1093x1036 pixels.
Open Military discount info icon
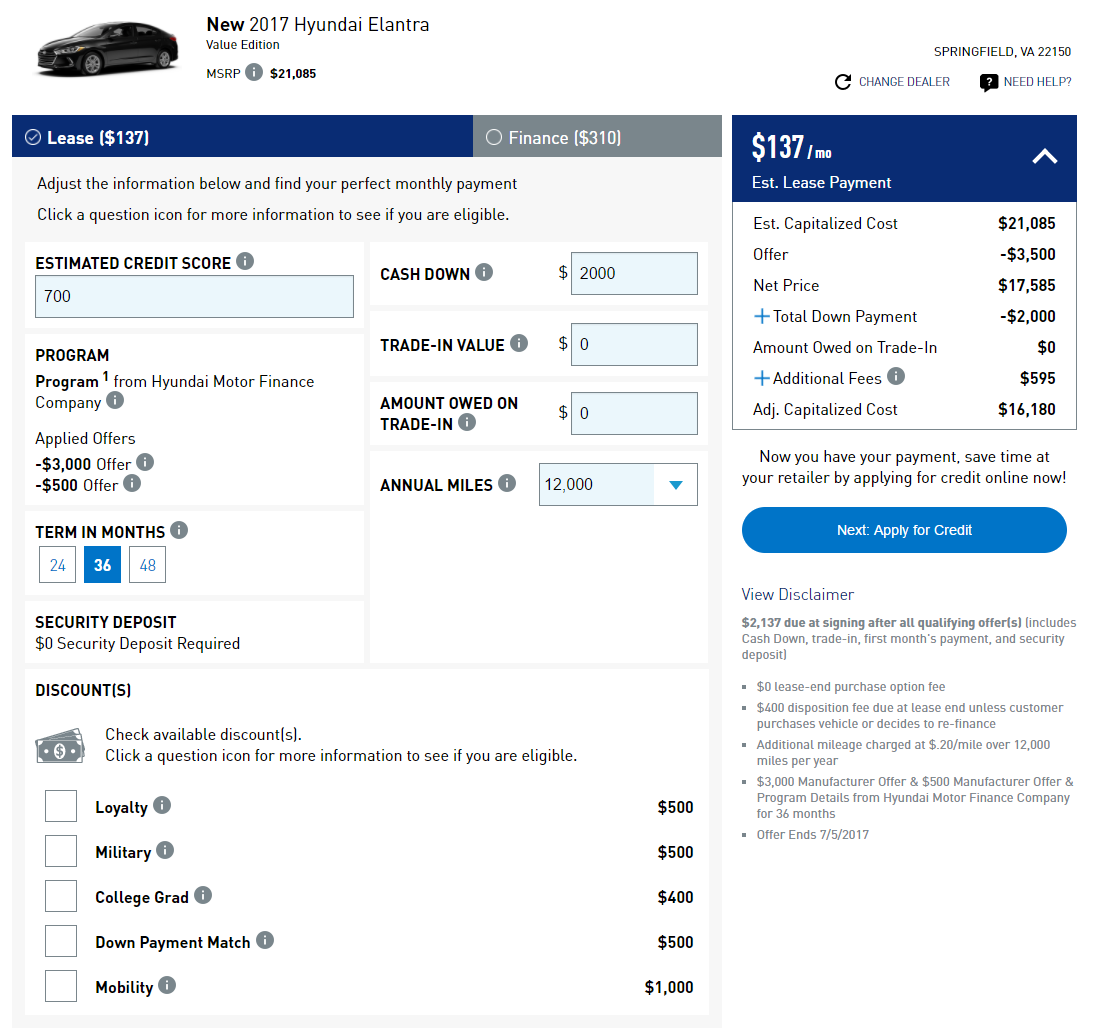tap(165, 851)
